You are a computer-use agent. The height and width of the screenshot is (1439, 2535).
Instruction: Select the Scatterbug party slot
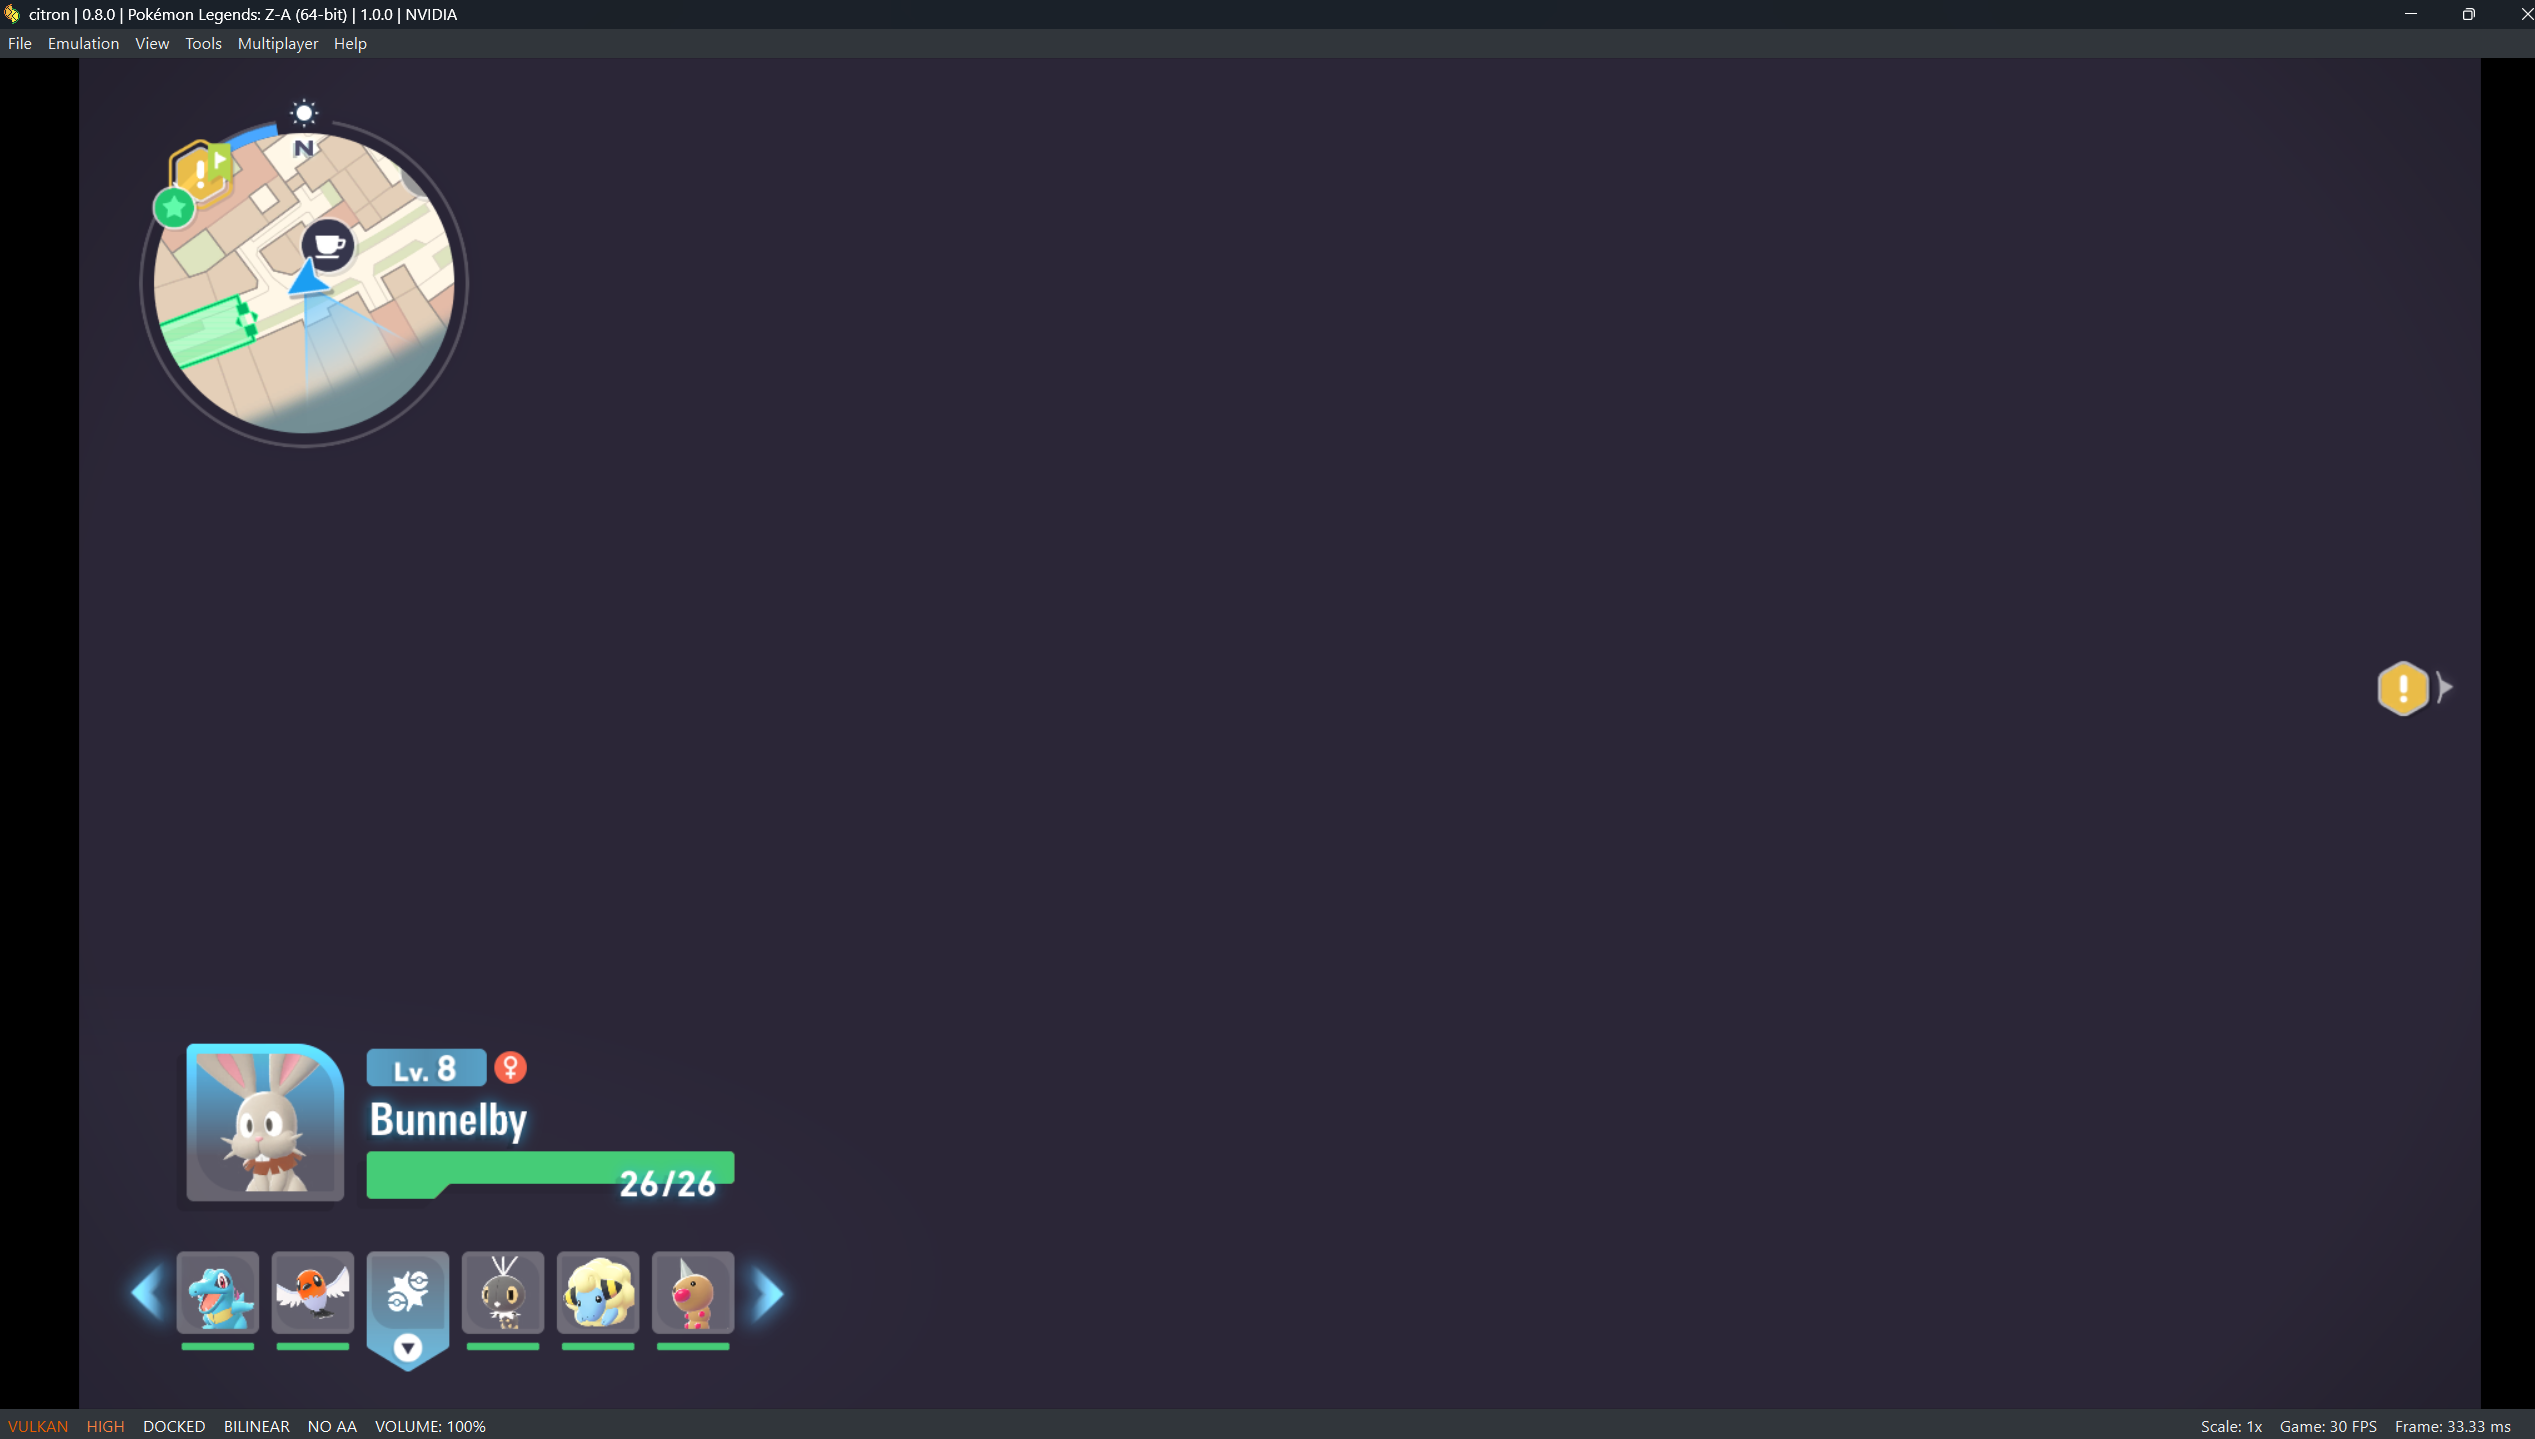tap(502, 1292)
